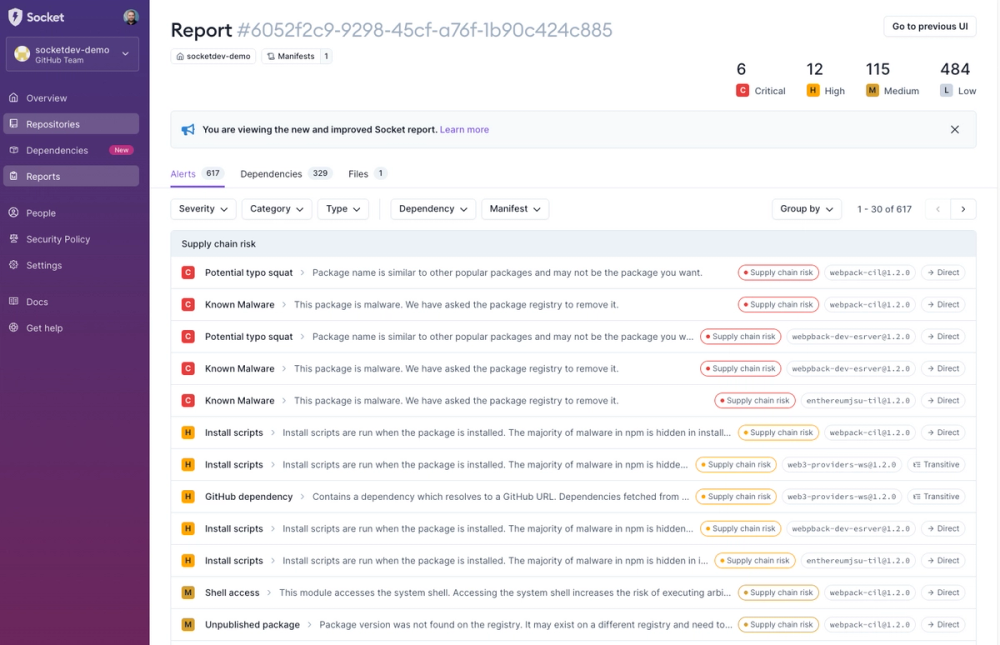Screen dimensions: 1000x645
Task: Expand the socketdev-demo team switcher
Action: pyautogui.click(x=71, y=53)
